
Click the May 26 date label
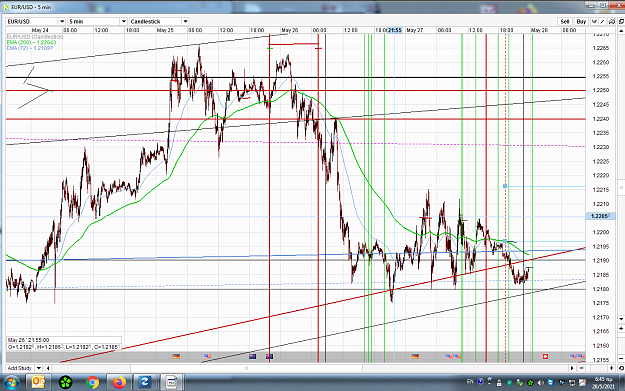(x=289, y=30)
